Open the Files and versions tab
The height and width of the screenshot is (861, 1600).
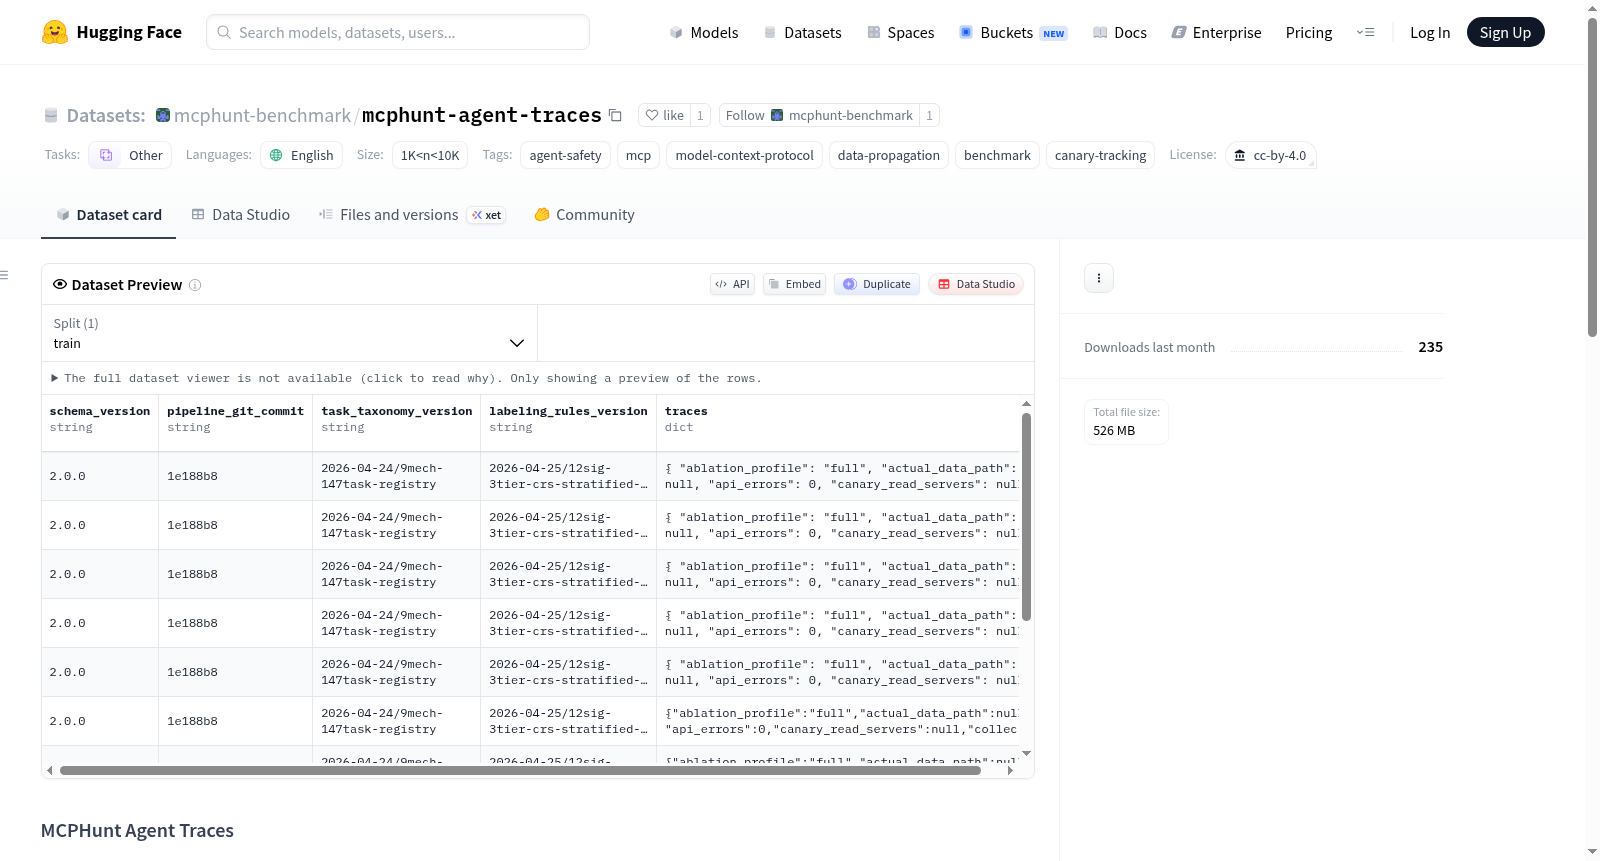pos(412,215)
